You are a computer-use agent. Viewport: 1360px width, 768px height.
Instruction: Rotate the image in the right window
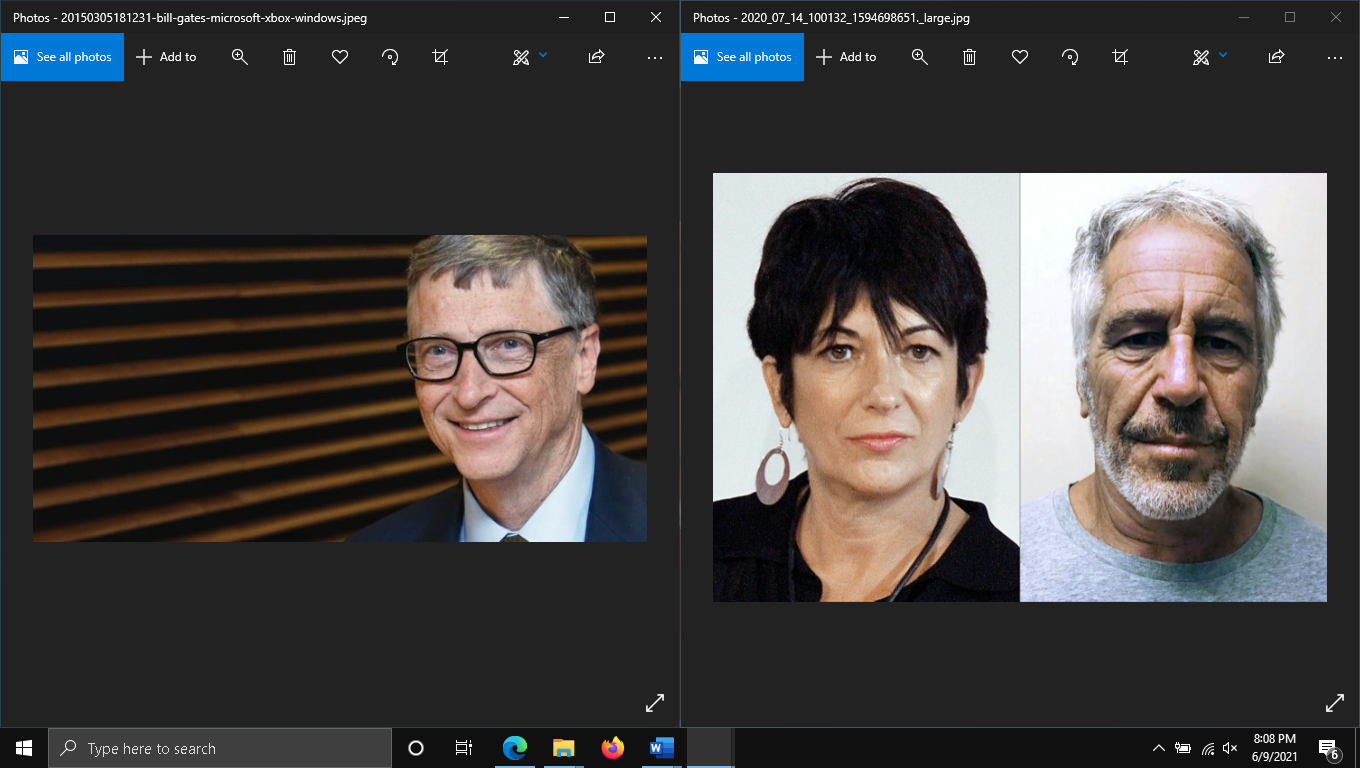[x=1070, y=57]
